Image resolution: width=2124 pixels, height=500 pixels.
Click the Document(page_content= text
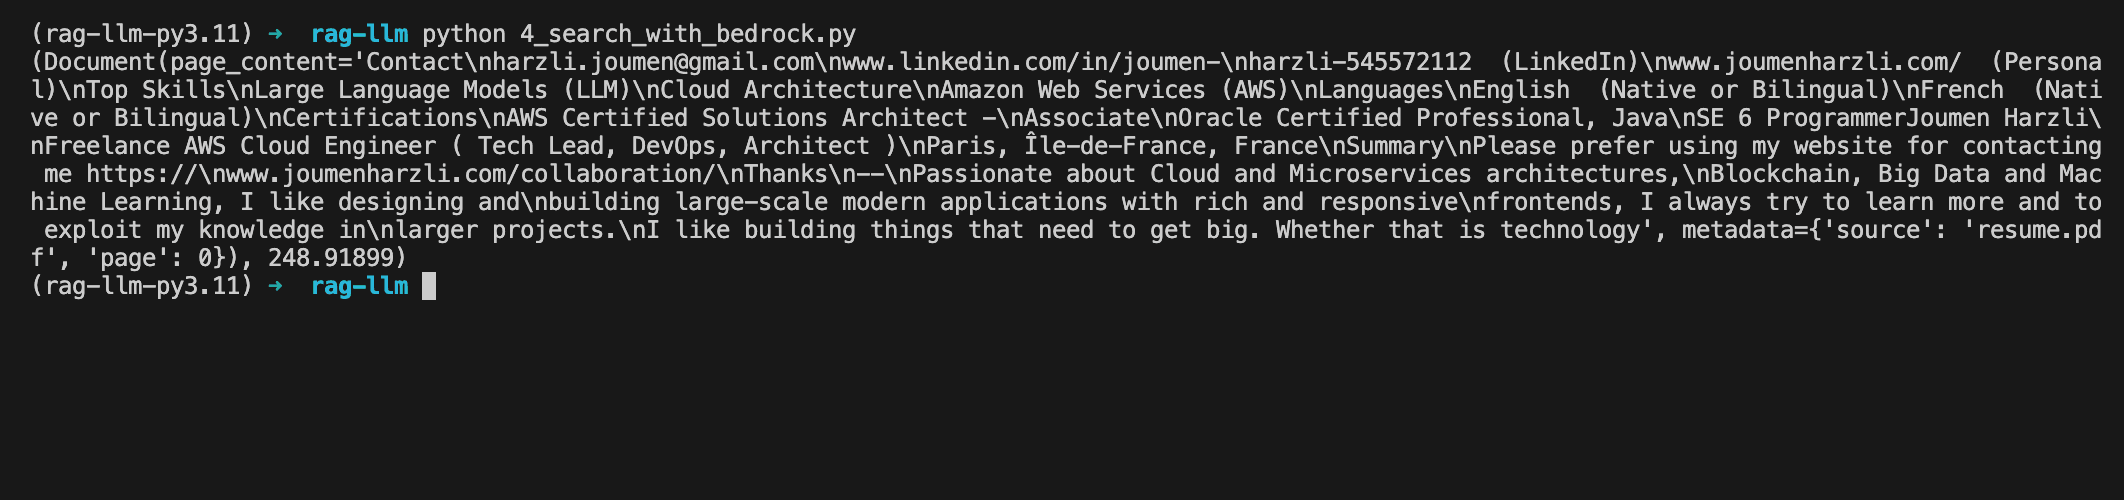coord(198,62)
